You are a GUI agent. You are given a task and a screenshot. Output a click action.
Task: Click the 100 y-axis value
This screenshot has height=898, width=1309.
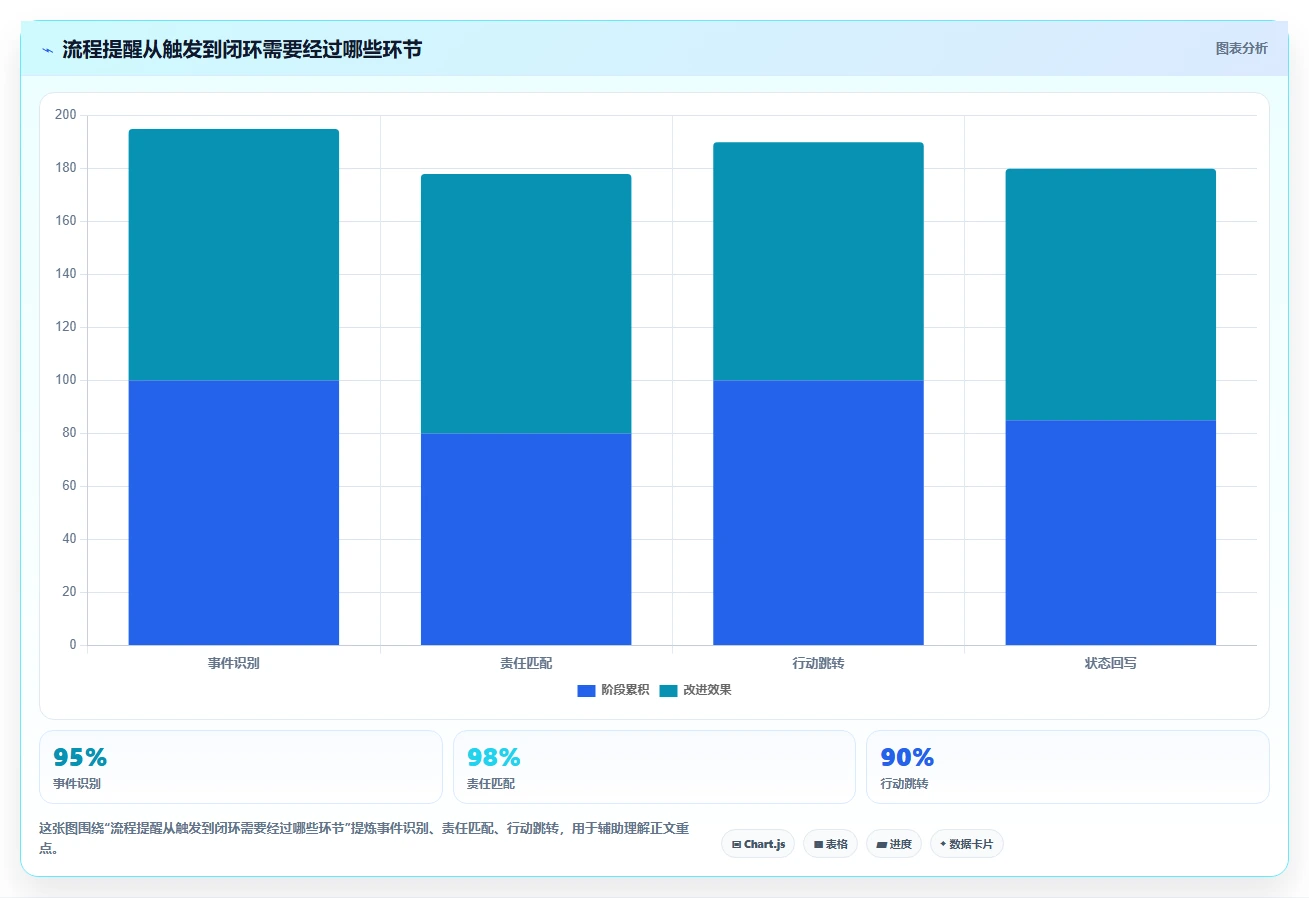66,380
